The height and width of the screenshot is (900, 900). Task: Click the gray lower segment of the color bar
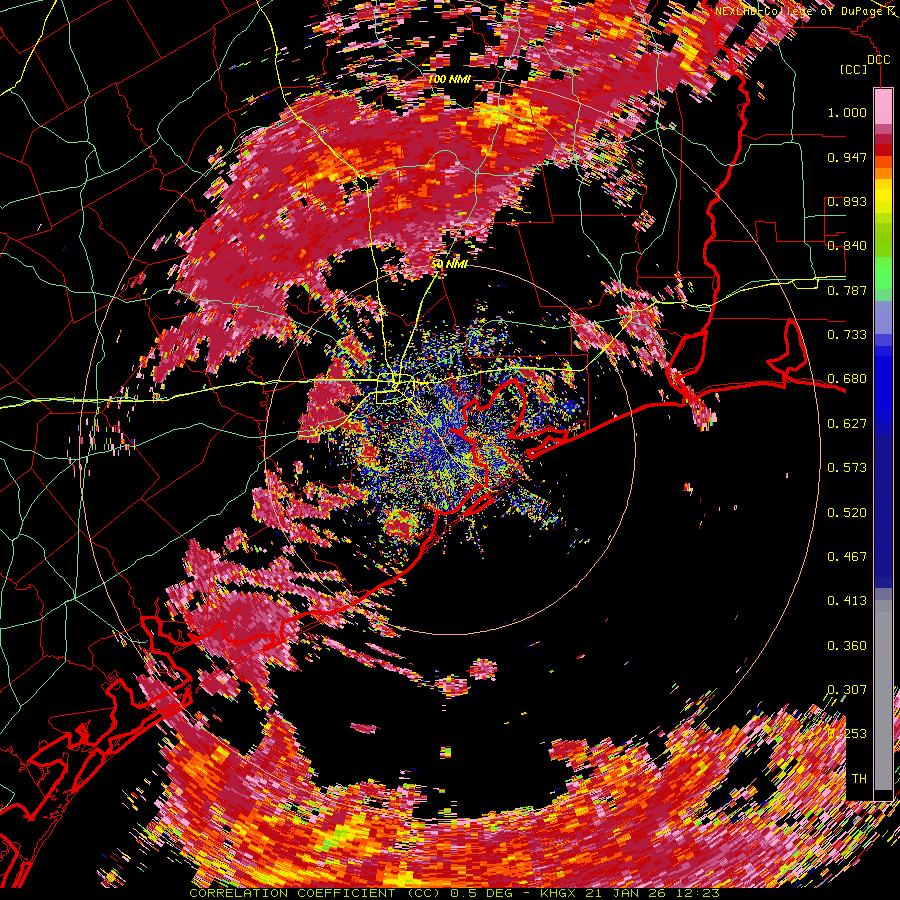click(883, 695)
